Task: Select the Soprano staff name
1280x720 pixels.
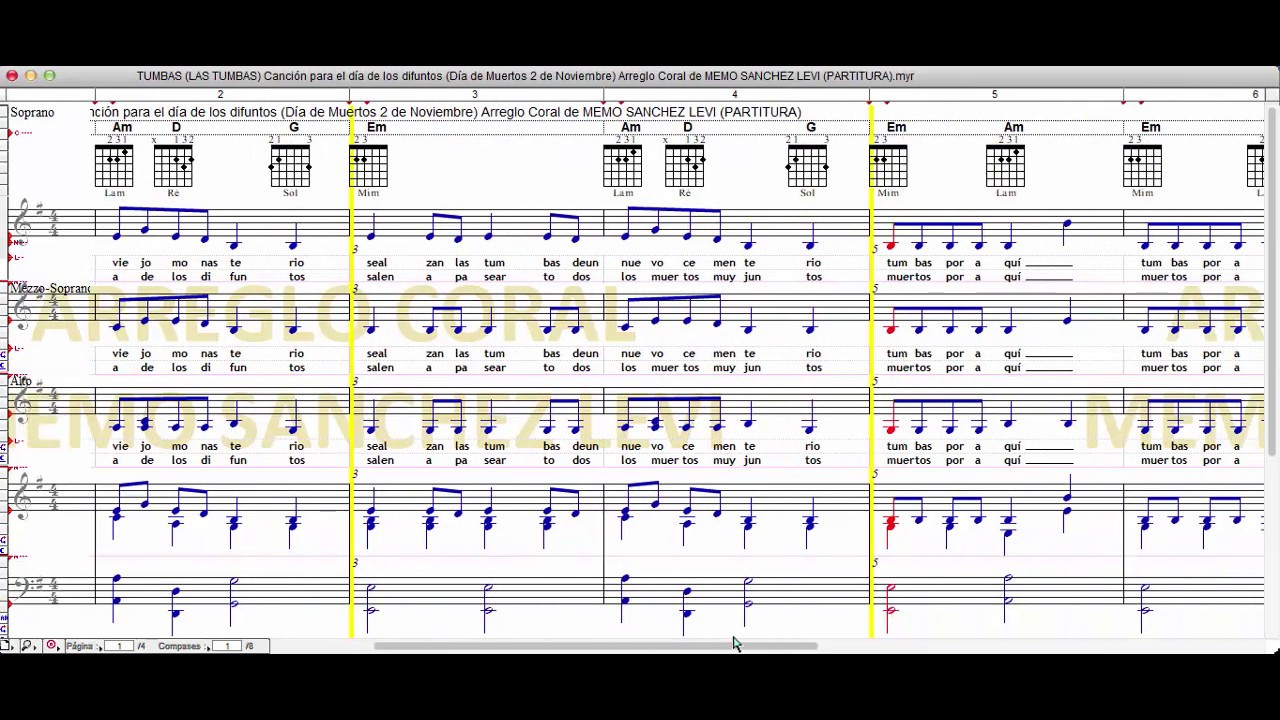Action: tap(32, 113)
